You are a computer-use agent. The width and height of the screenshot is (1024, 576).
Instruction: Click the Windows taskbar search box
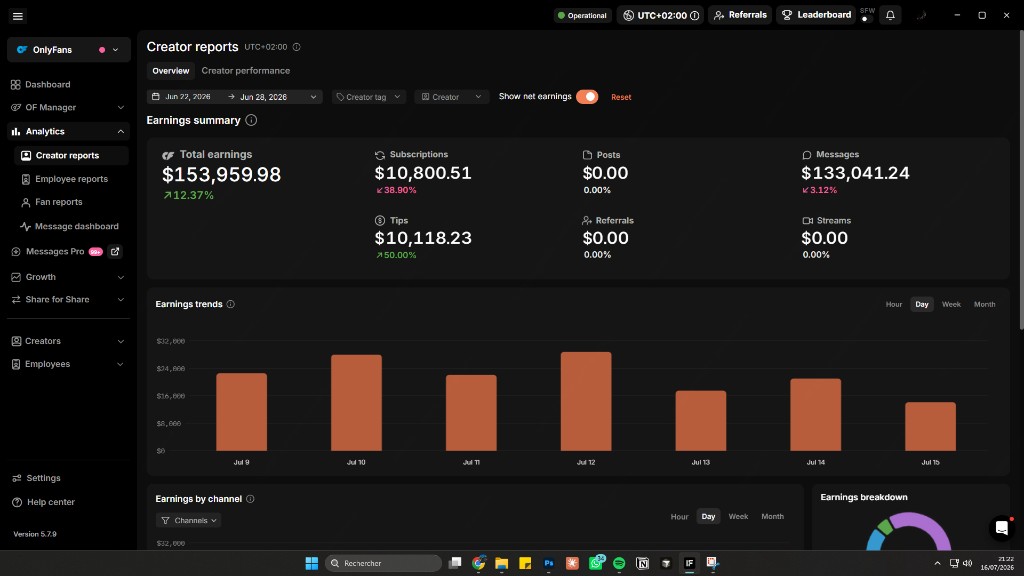[383, 563]
